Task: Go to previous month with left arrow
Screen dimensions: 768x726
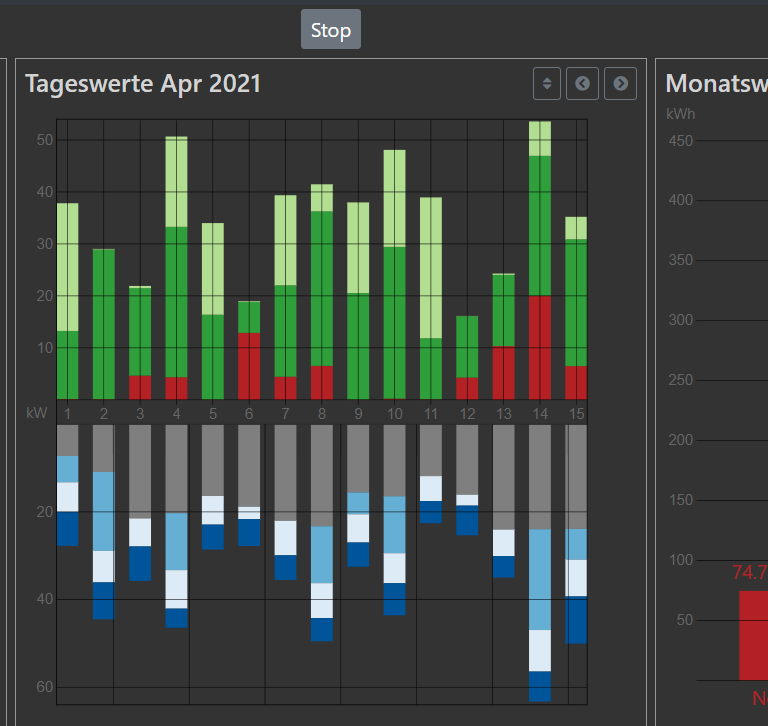Action: pos(582,84)
